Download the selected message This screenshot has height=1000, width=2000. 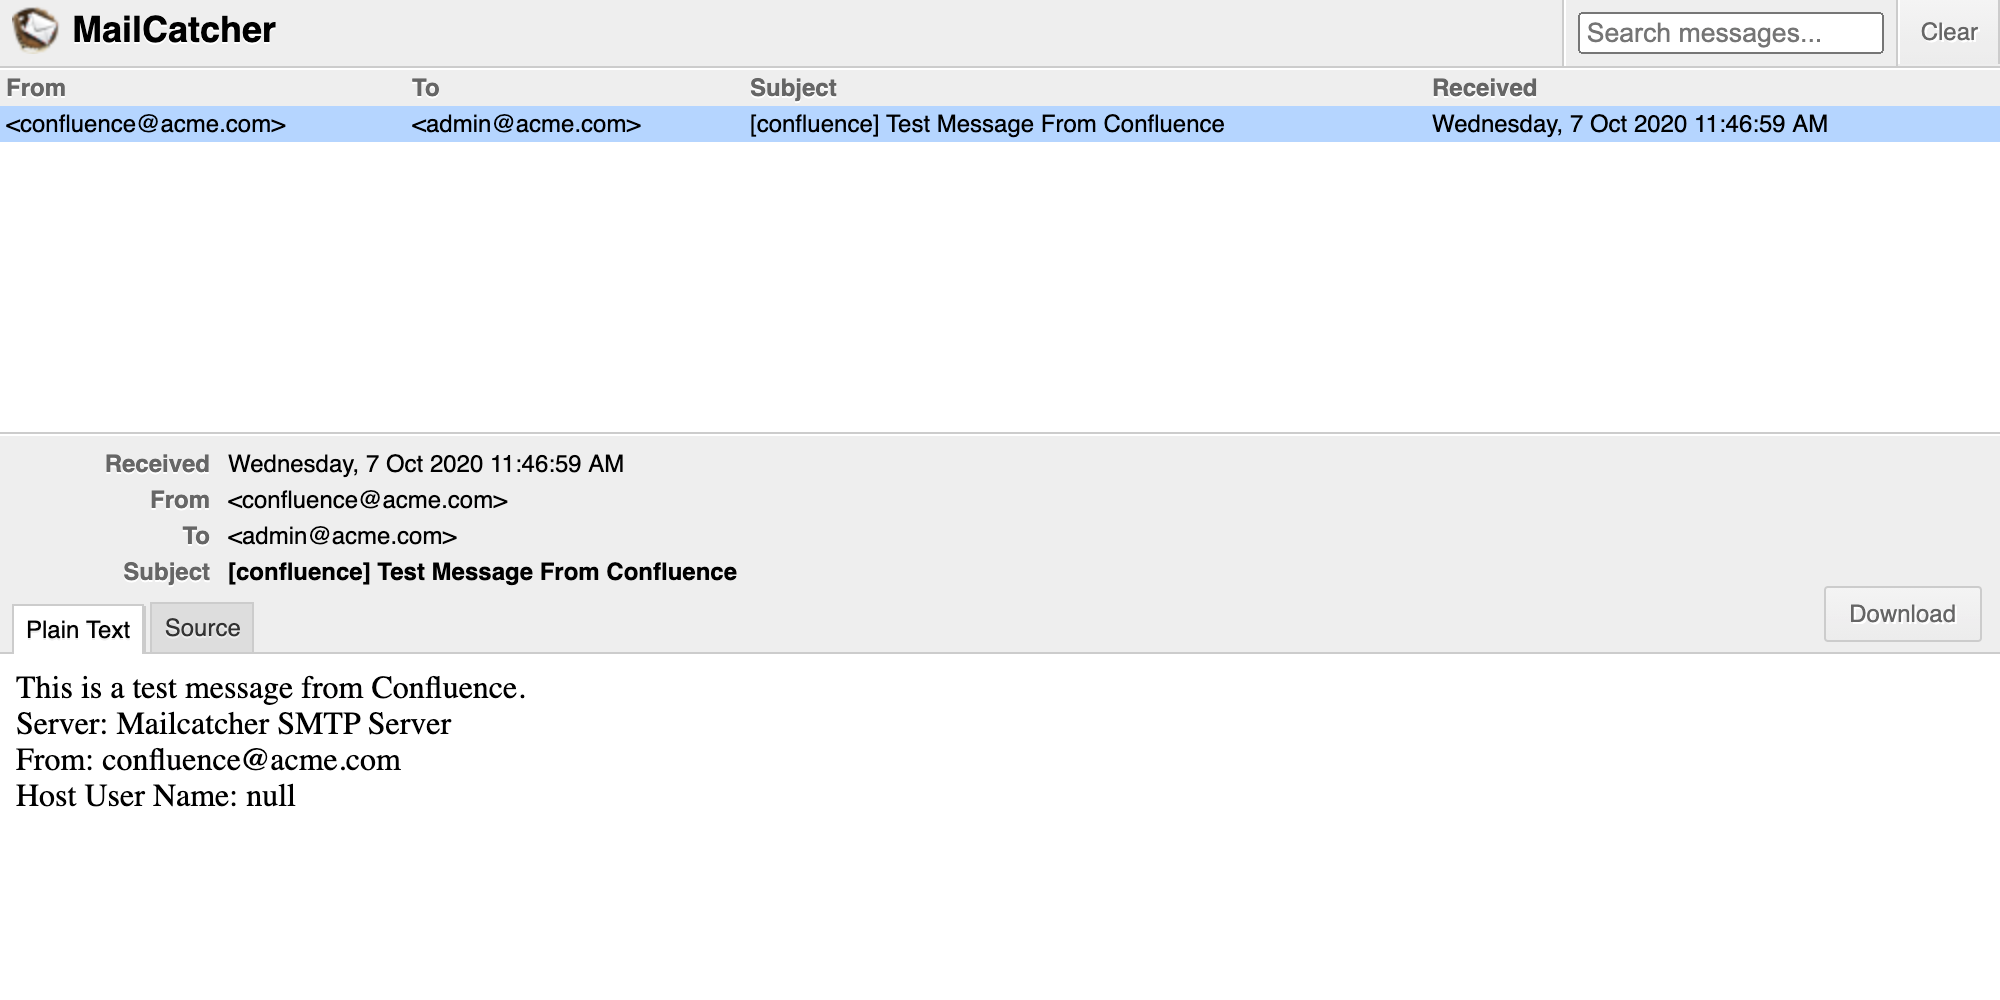tap(1901, 614)
